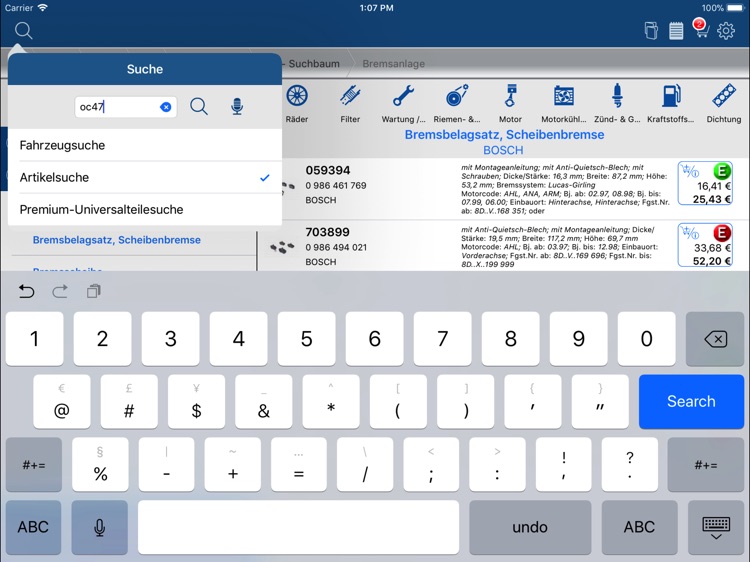View thumbnail of article 703899
750x562 pixels.
282,247
